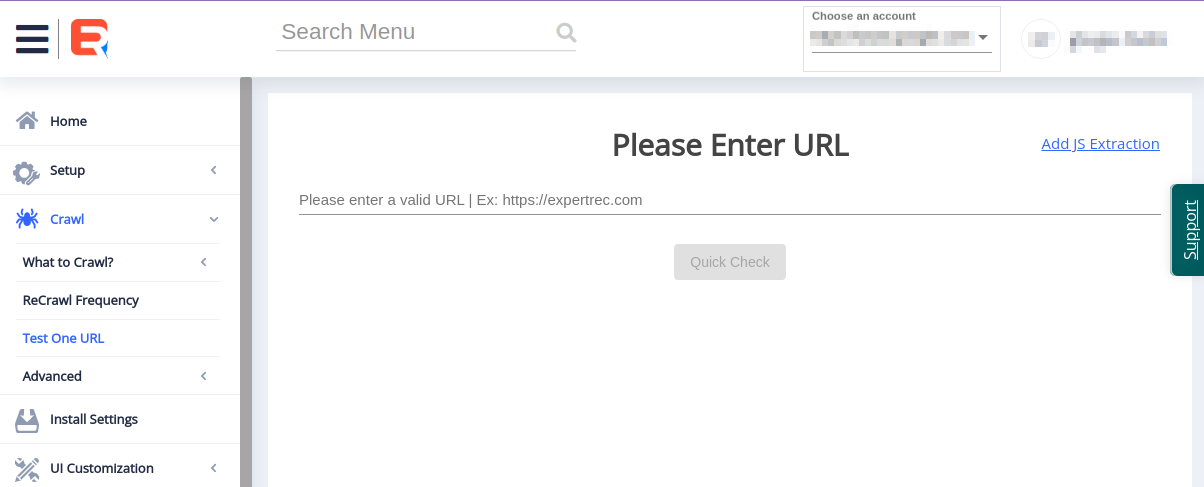
Task: Click the Install Settings icon
Action: [x=27, y=420]
